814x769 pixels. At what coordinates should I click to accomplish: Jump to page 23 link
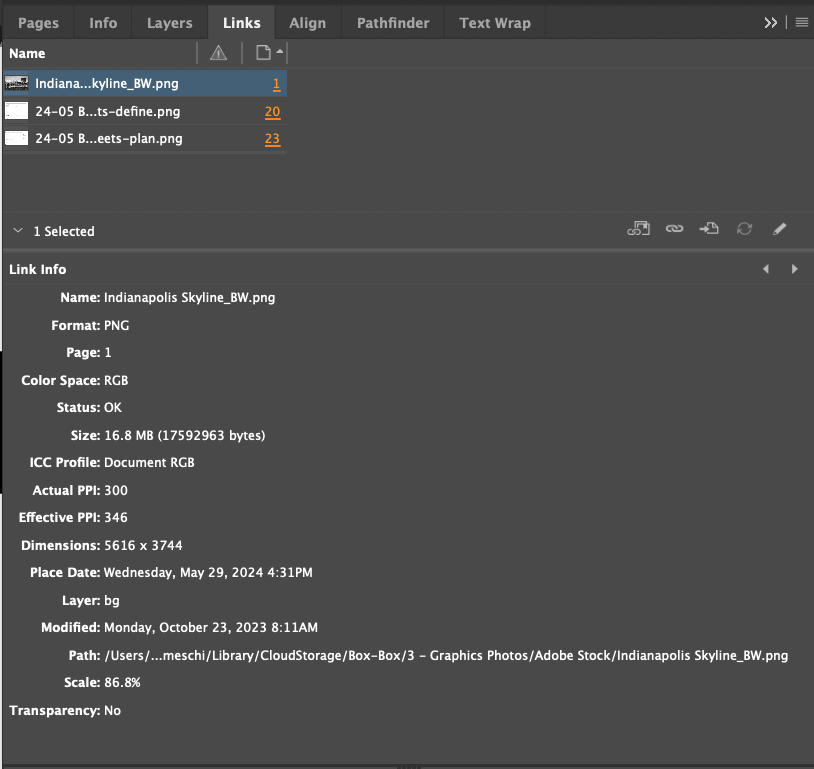[273, 139]
